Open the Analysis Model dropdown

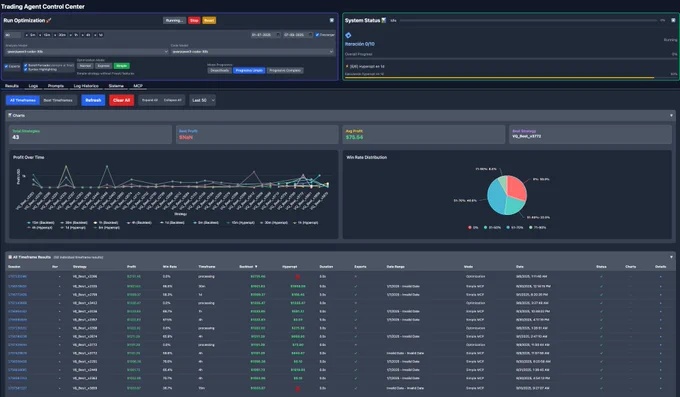tap(86, 52)
